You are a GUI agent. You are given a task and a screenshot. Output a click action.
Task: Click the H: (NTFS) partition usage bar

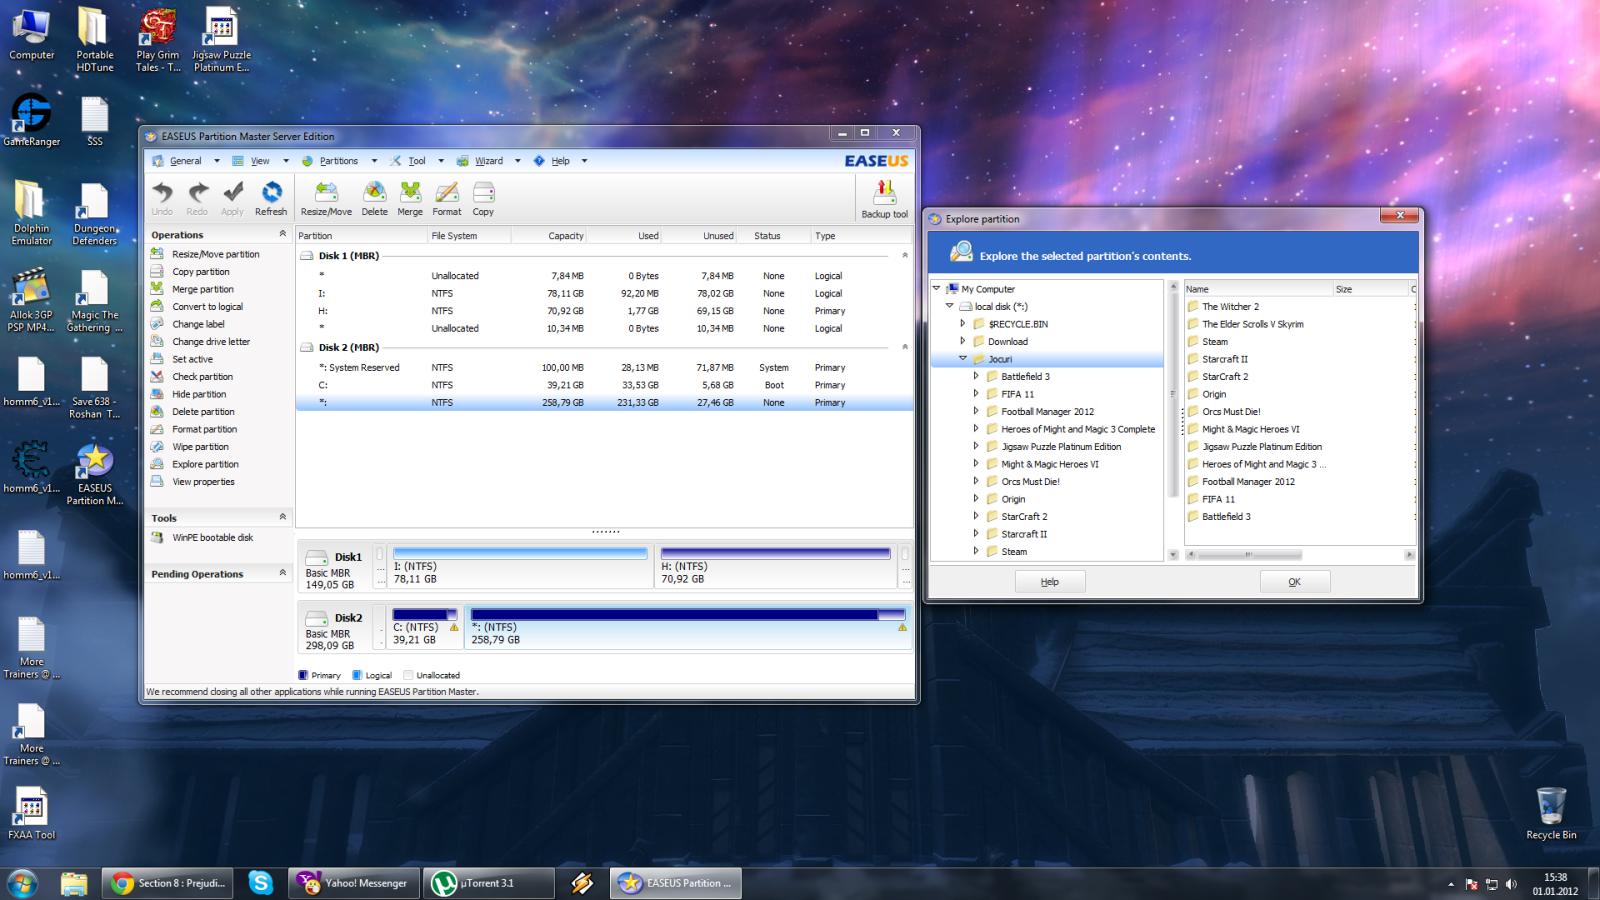point(775,553)
